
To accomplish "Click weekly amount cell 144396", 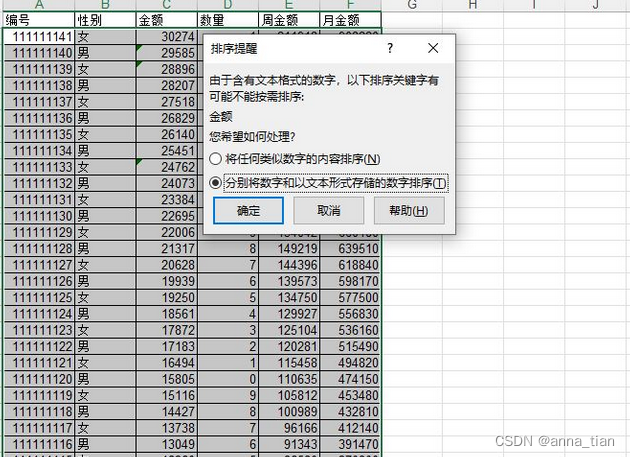I will click(289, 265).
